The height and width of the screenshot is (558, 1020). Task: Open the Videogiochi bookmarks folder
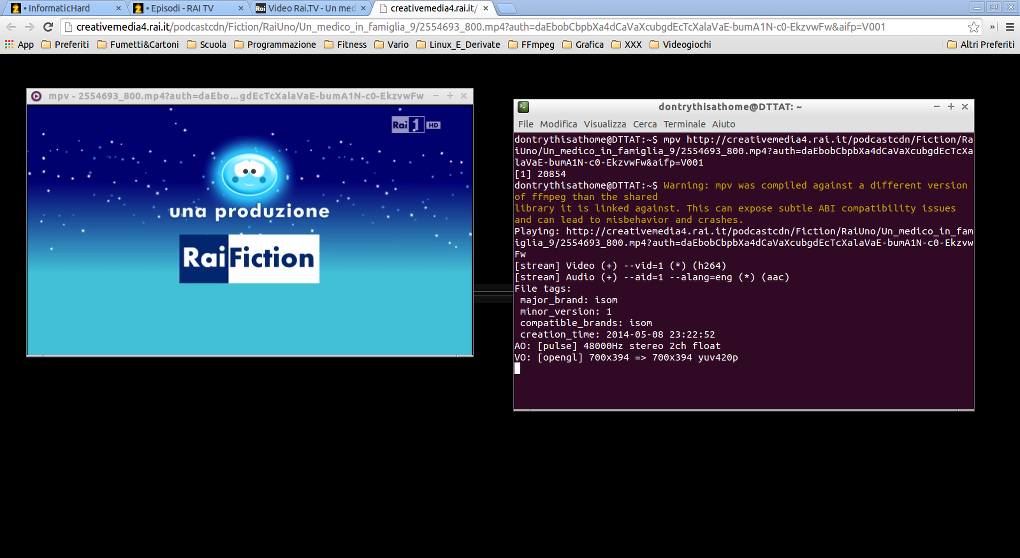coord(680,44)
